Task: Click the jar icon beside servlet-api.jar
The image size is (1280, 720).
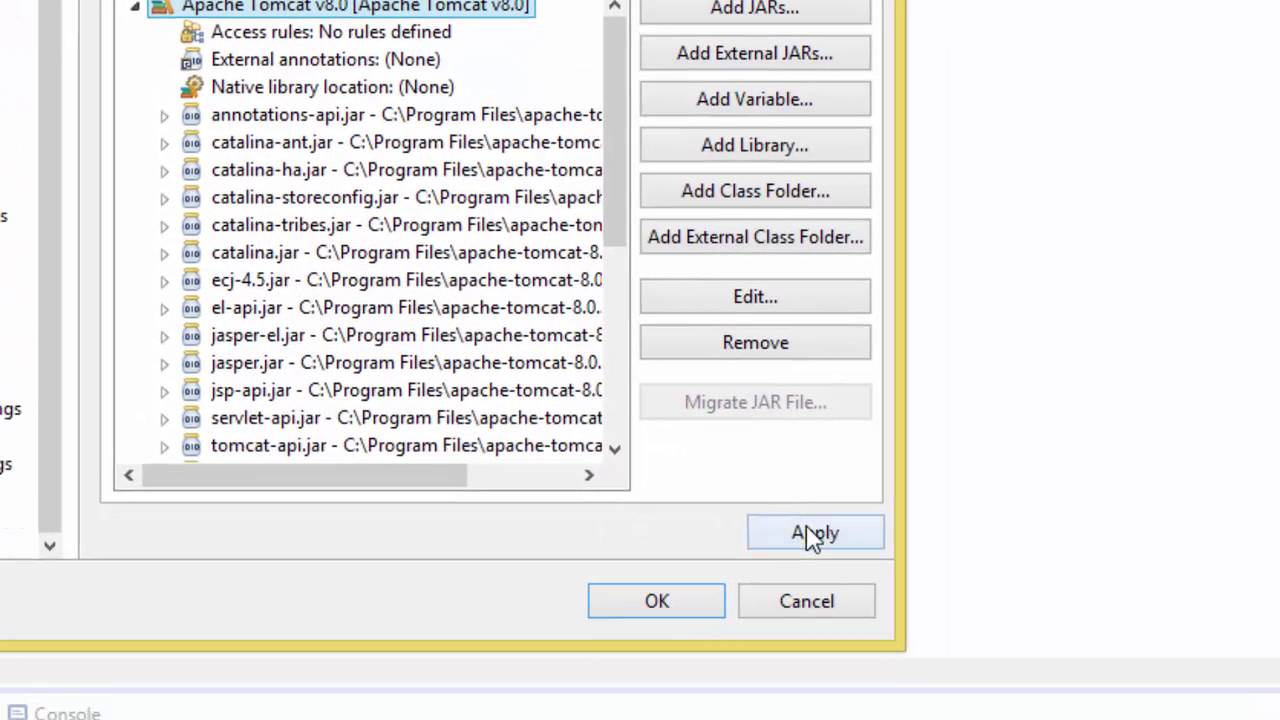Action: [x=191, y=418]
